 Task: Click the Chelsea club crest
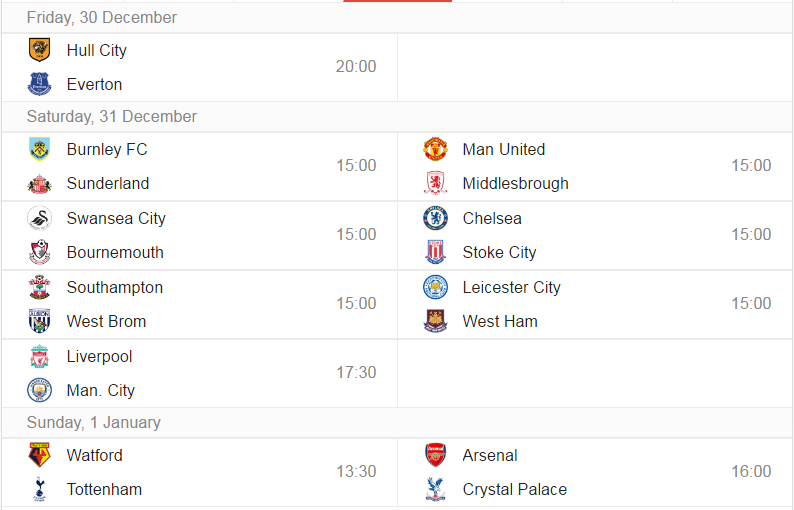pyautogui.click(x=435, y=218)
